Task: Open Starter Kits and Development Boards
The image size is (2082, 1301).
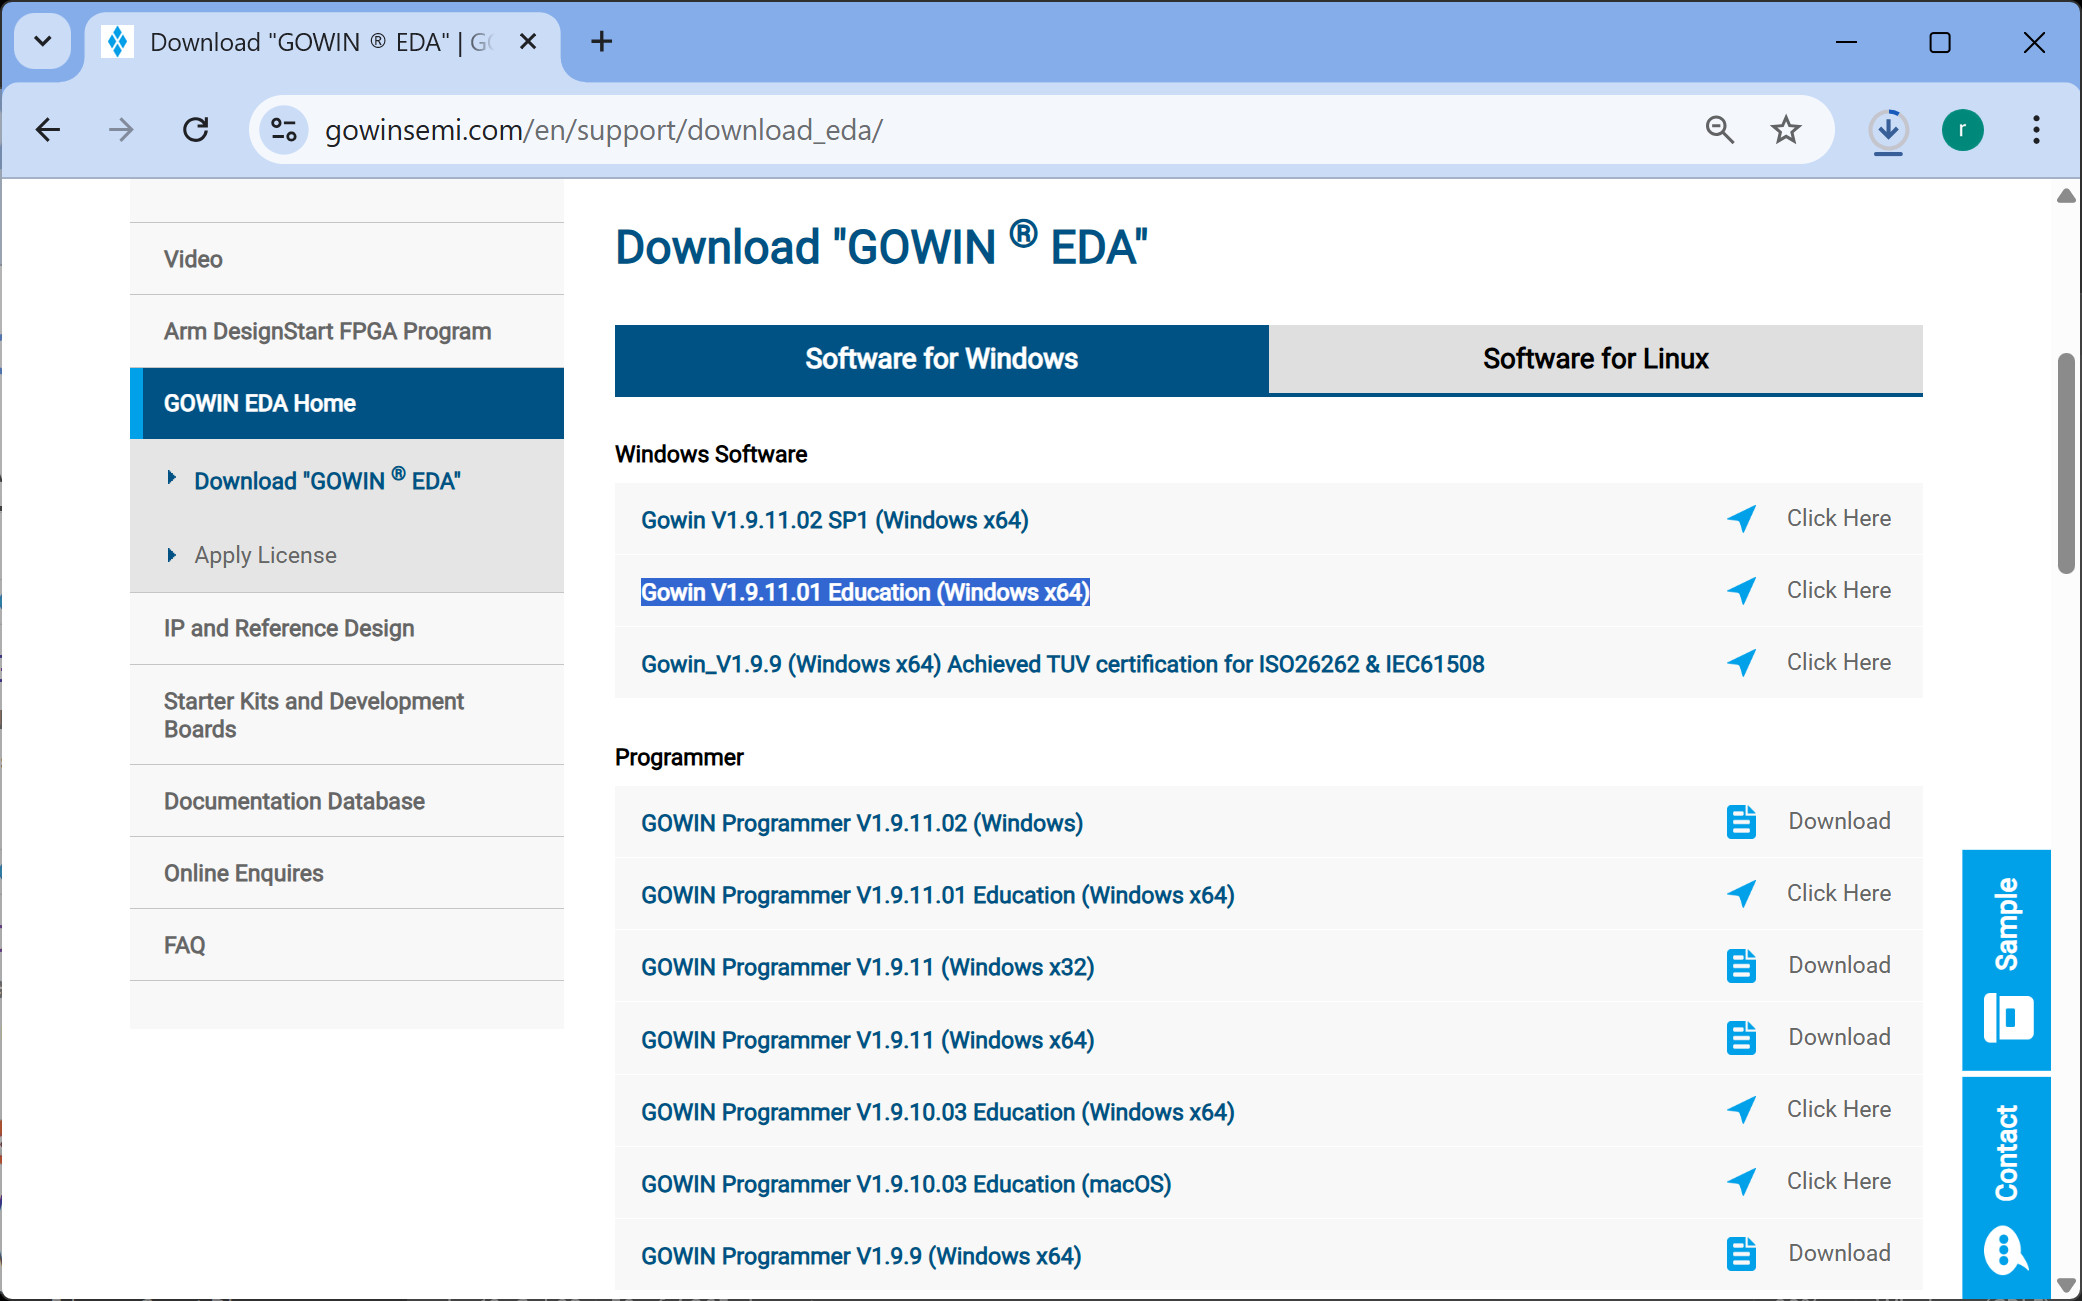Action: tap(347, 715)
